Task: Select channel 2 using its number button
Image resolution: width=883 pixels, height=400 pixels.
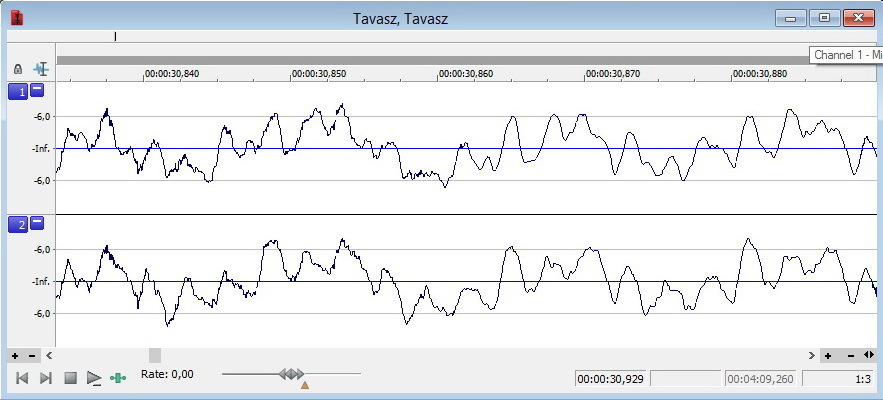Action: pos(18,225)
